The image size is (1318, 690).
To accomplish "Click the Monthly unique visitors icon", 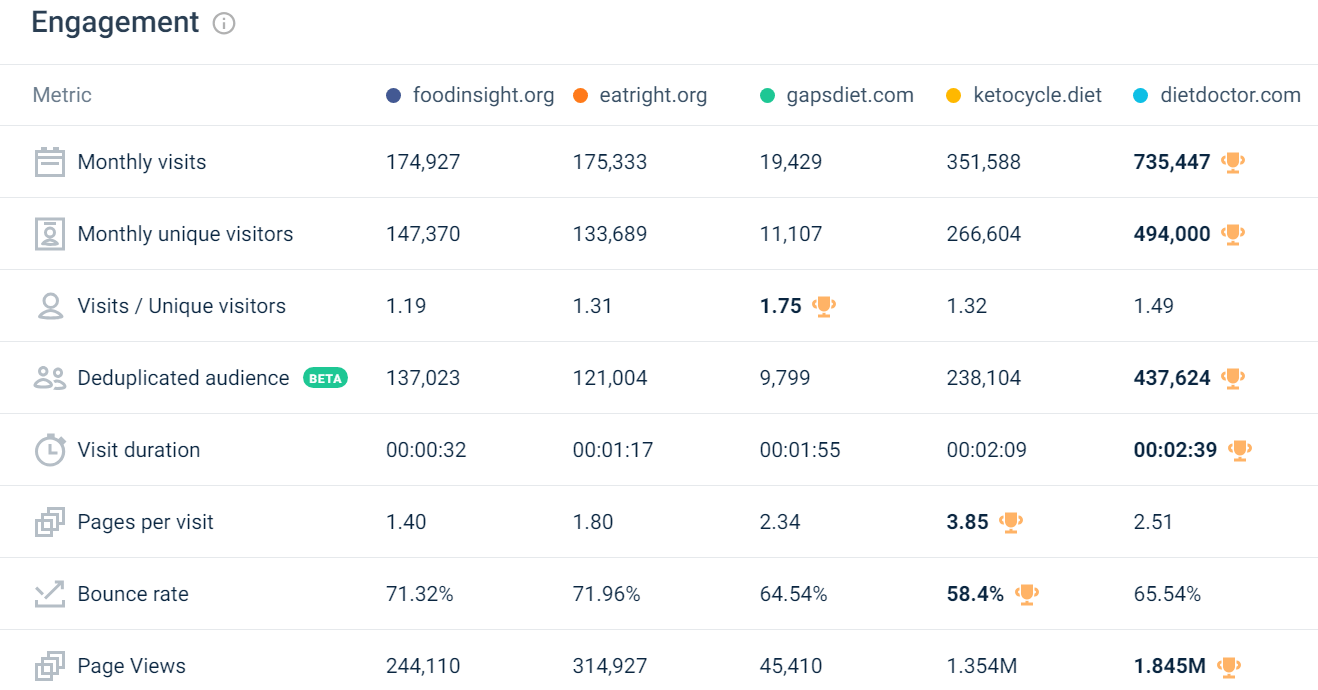I will coord(50,234).
